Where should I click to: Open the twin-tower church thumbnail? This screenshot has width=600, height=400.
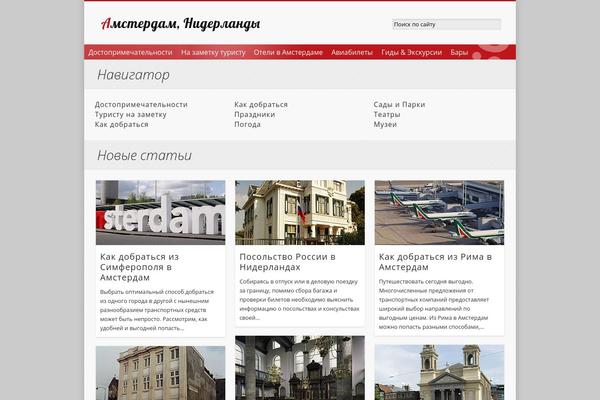[439, 372]
